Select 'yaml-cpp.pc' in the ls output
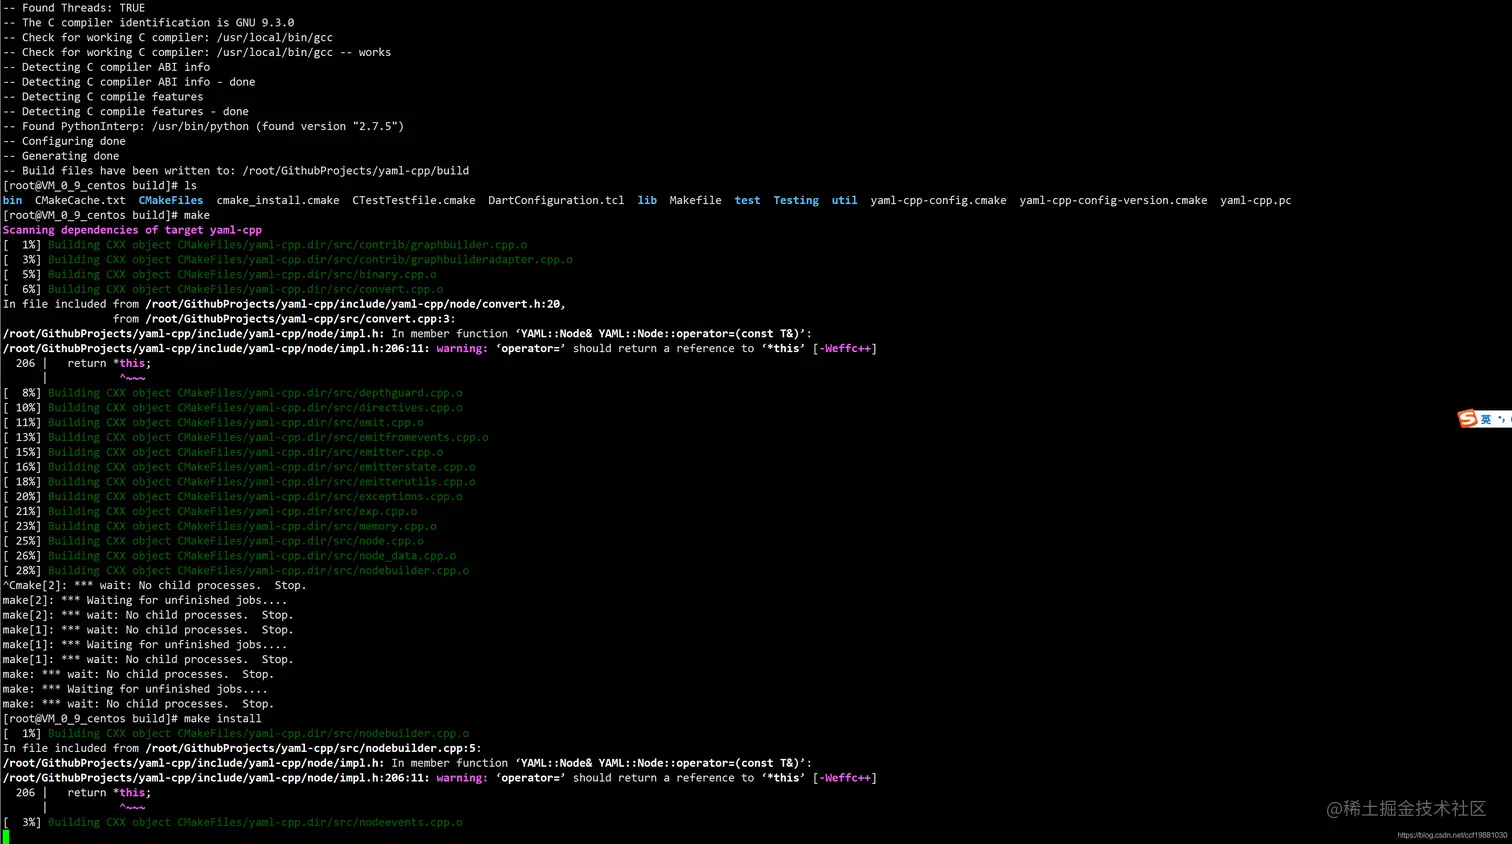Screen dimensions: 1512x844 (1256, 200)
